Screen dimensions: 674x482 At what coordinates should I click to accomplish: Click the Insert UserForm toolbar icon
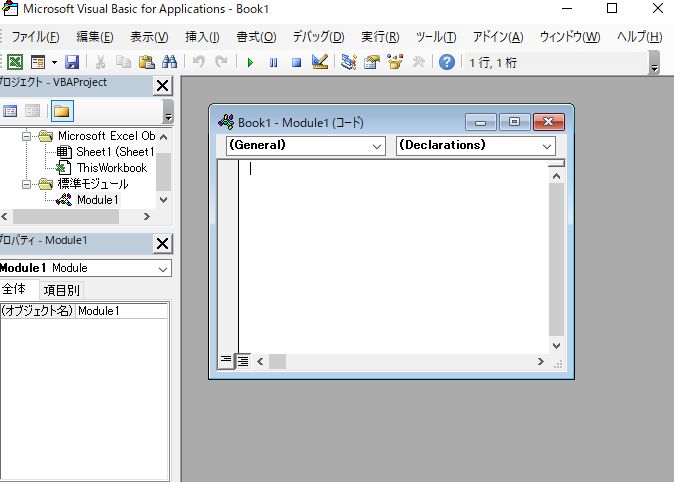(38, 62)
